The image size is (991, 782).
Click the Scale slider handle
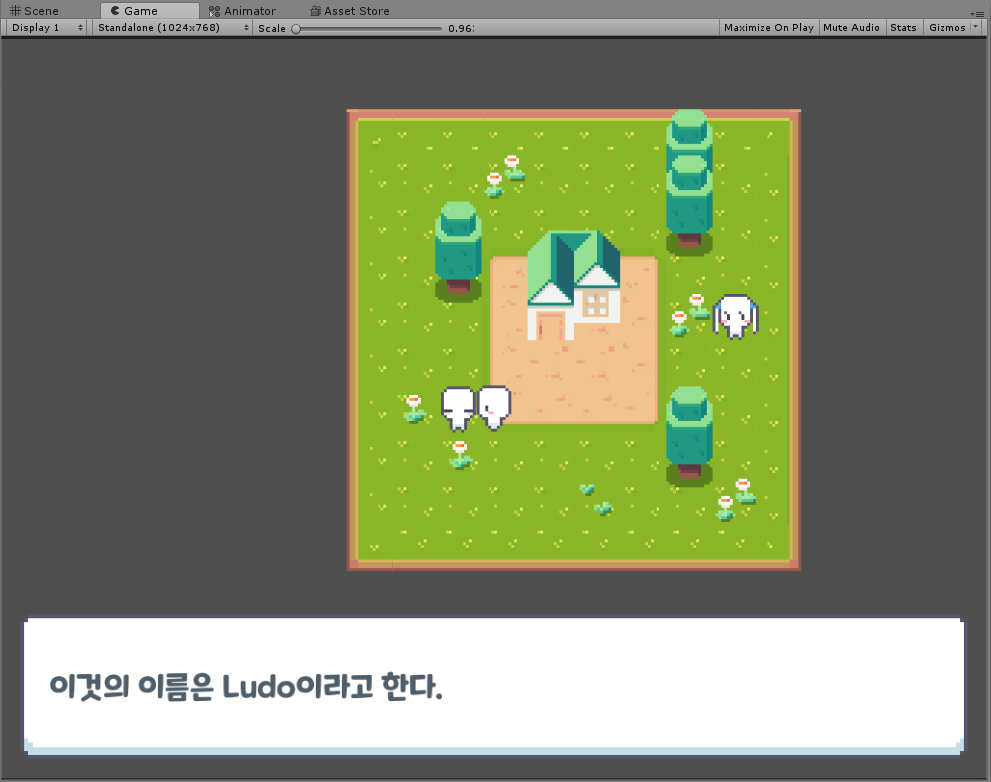pos(296,28)
